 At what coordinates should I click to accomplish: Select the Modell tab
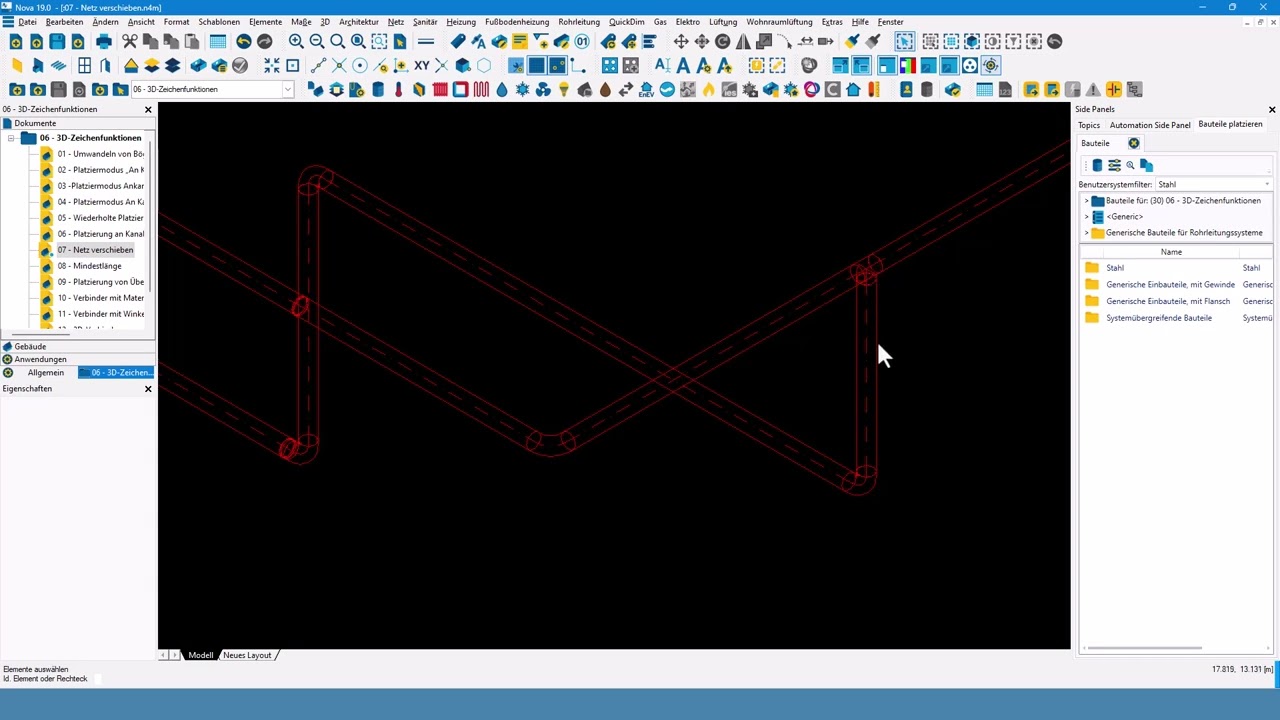click(x=201, y=655)
